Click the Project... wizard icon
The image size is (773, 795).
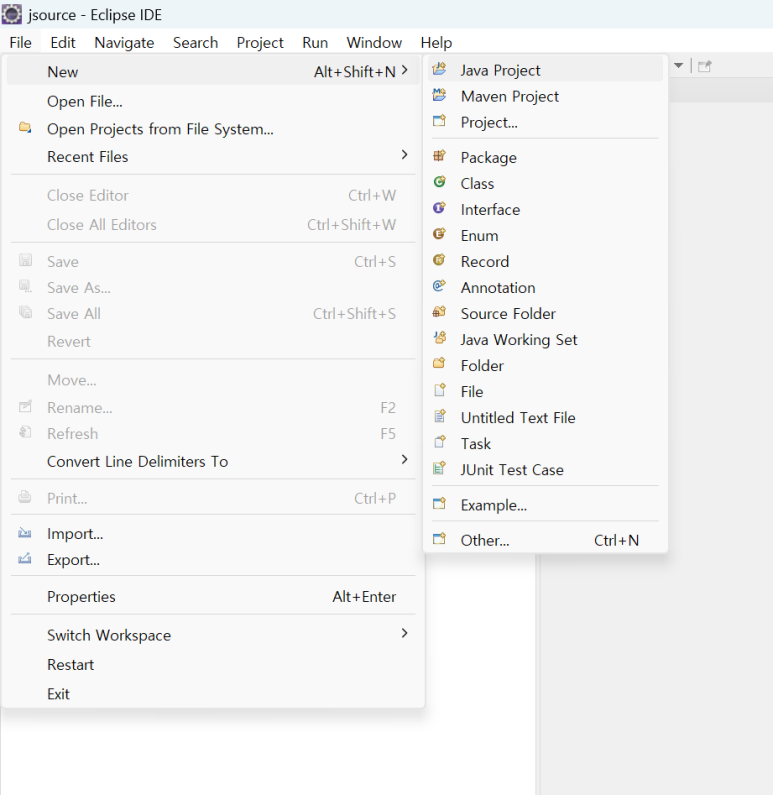coord(439,121)
